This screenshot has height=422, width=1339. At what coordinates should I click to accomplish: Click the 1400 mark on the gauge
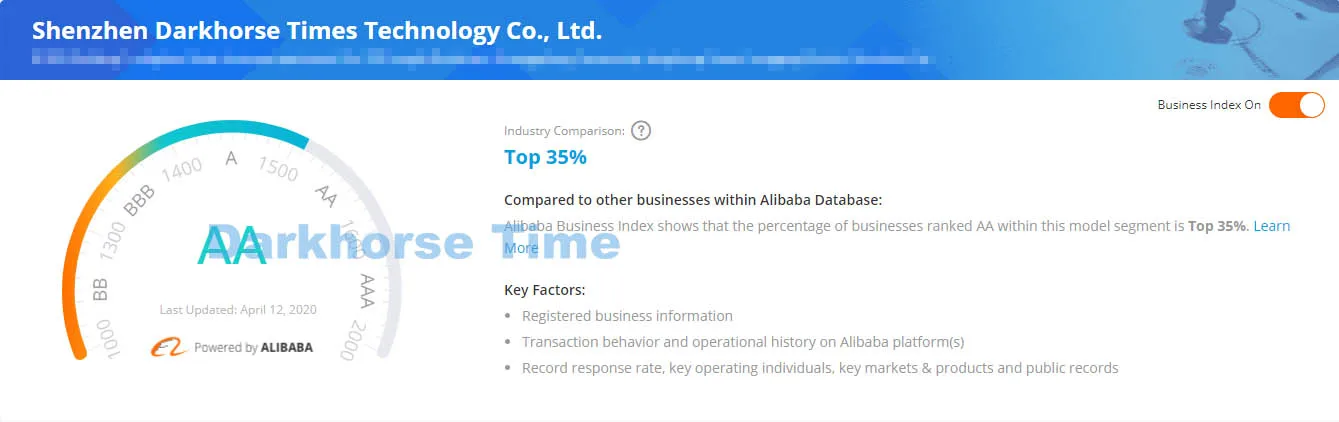(x=181, y=170)
